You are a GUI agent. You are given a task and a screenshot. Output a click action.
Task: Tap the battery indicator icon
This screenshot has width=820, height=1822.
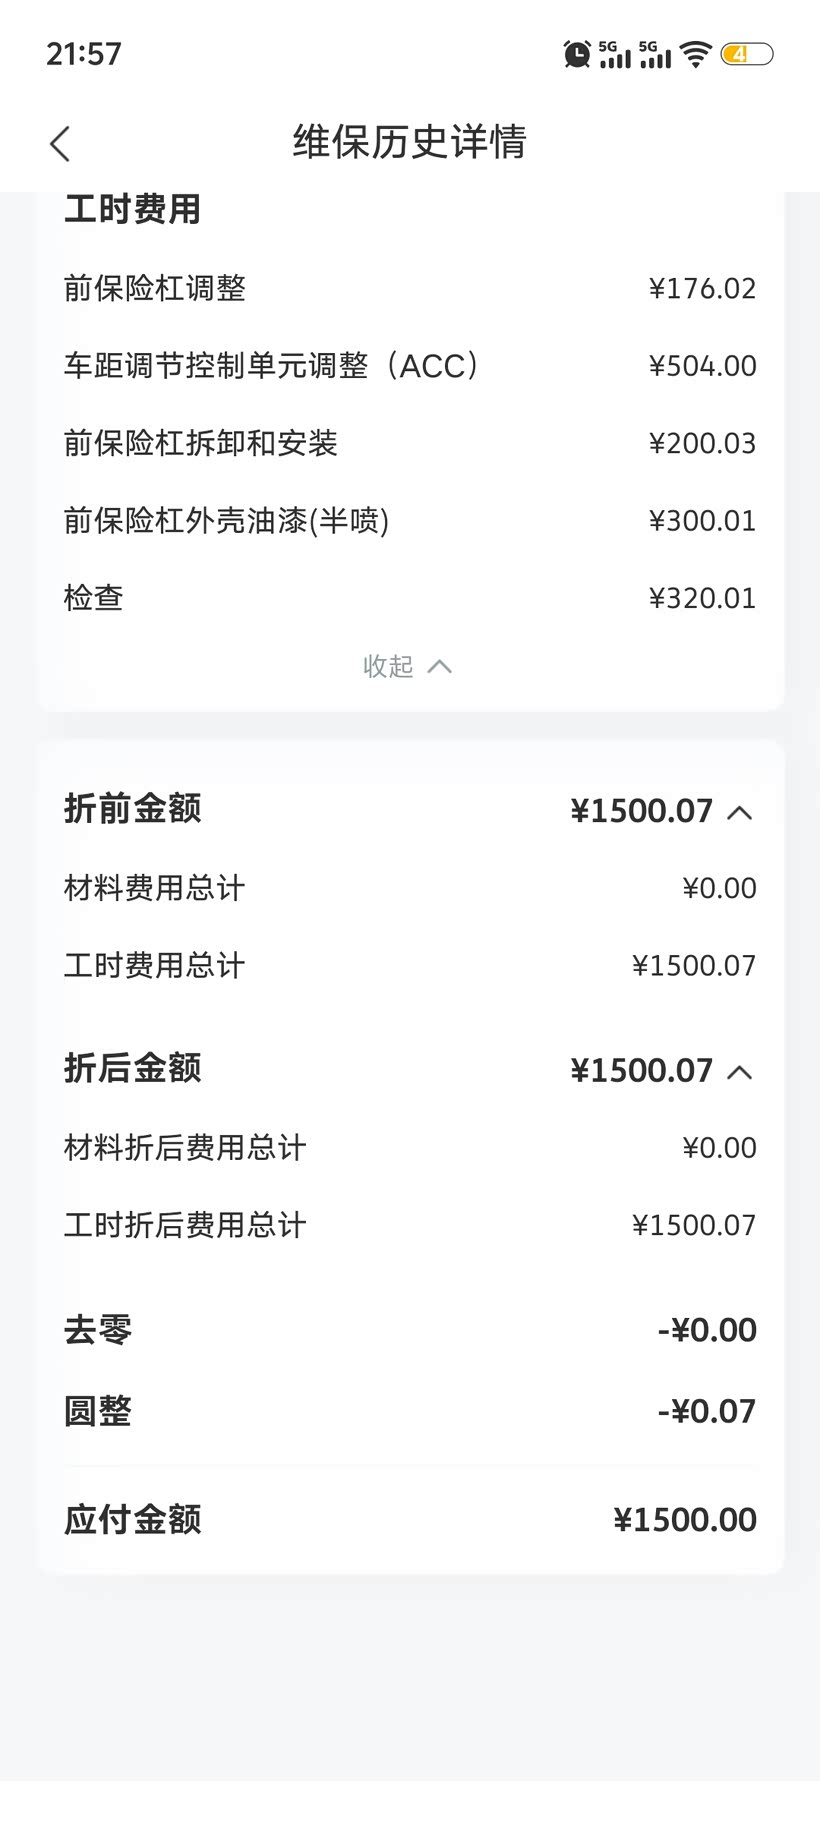point(746,54)
